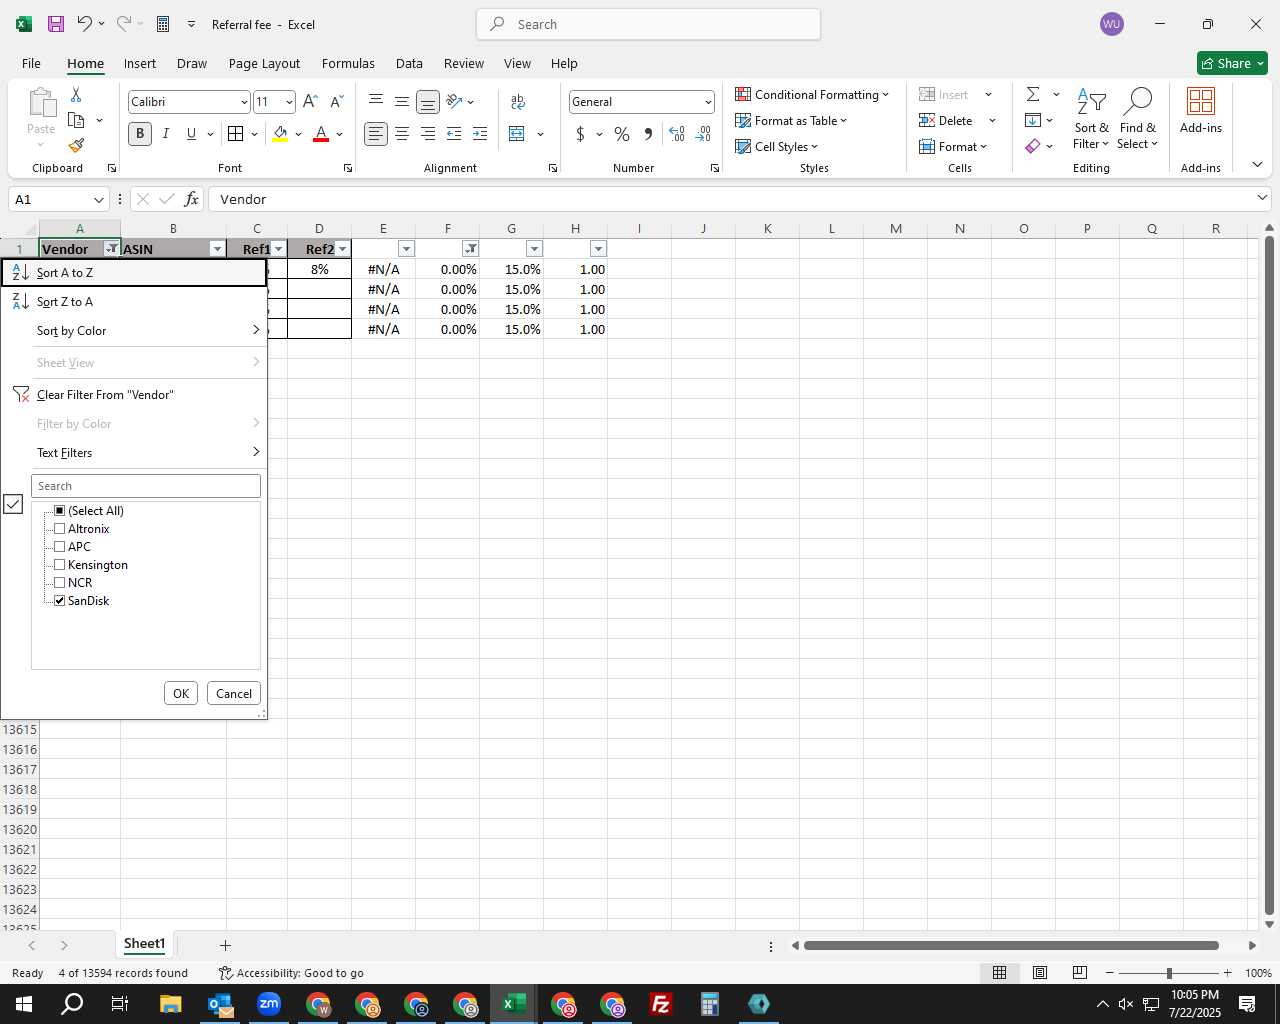Toggle multi-select checkmark beside filter list
Image resolution: width=1280 pixels, height=1024 pixels.
(x=13, y=504)
